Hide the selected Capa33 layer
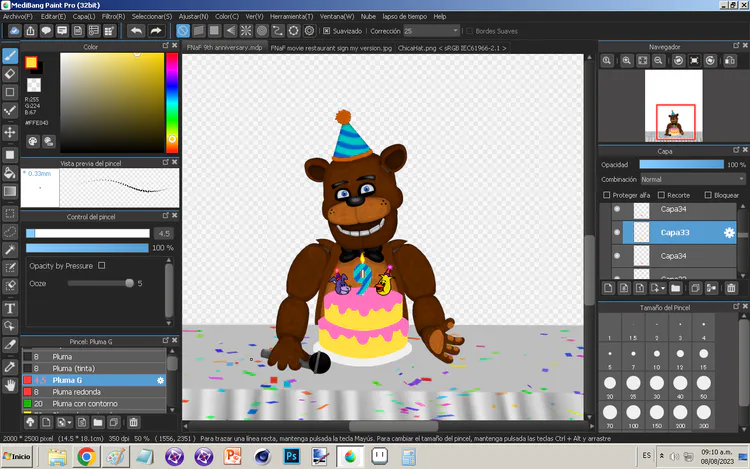 click(617, 232)
